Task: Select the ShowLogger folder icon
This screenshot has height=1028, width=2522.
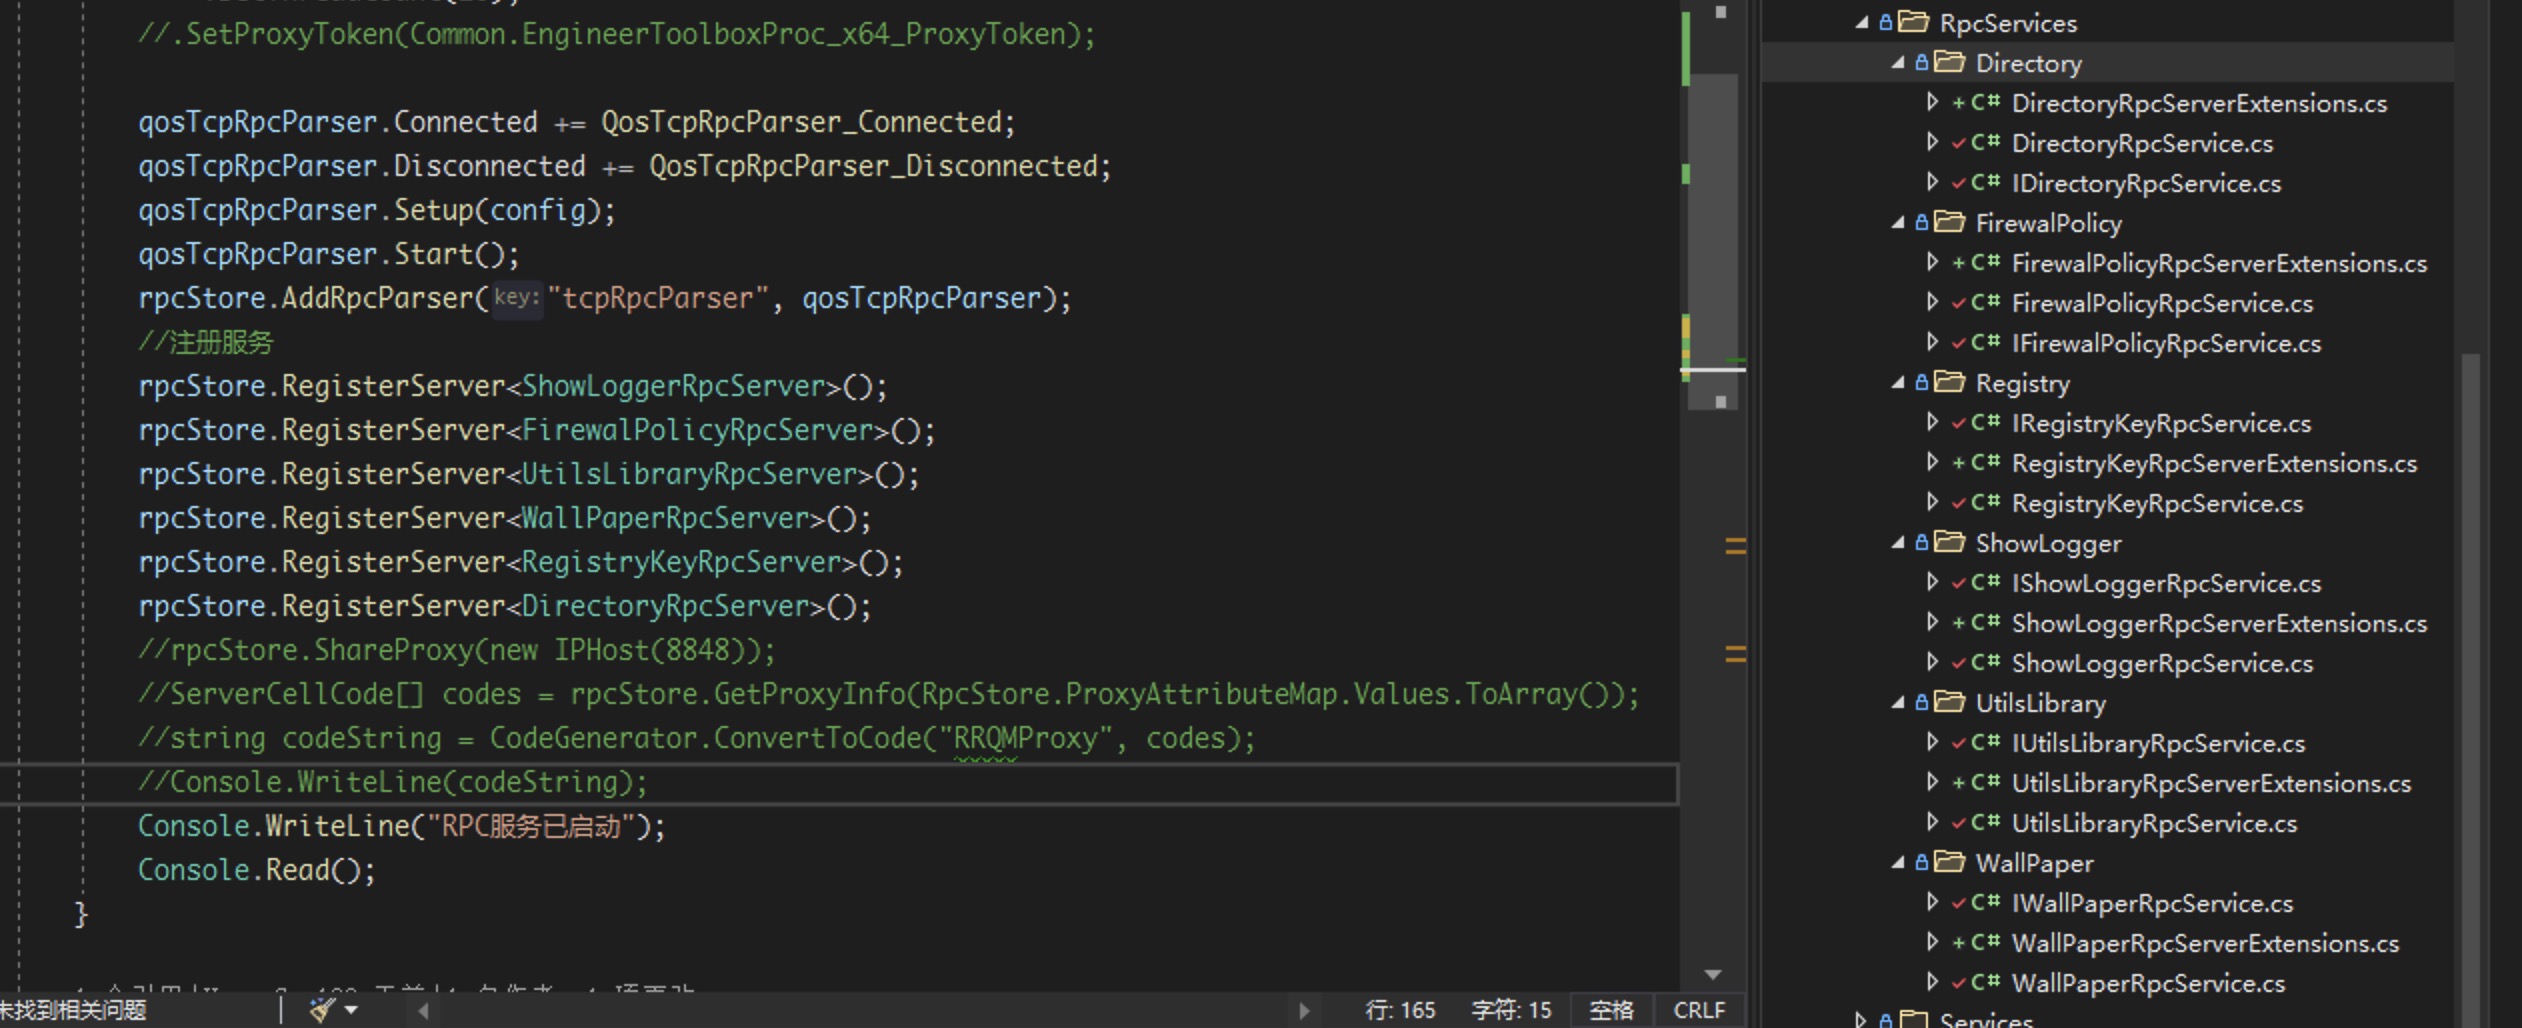Action: coord(1949,542)
